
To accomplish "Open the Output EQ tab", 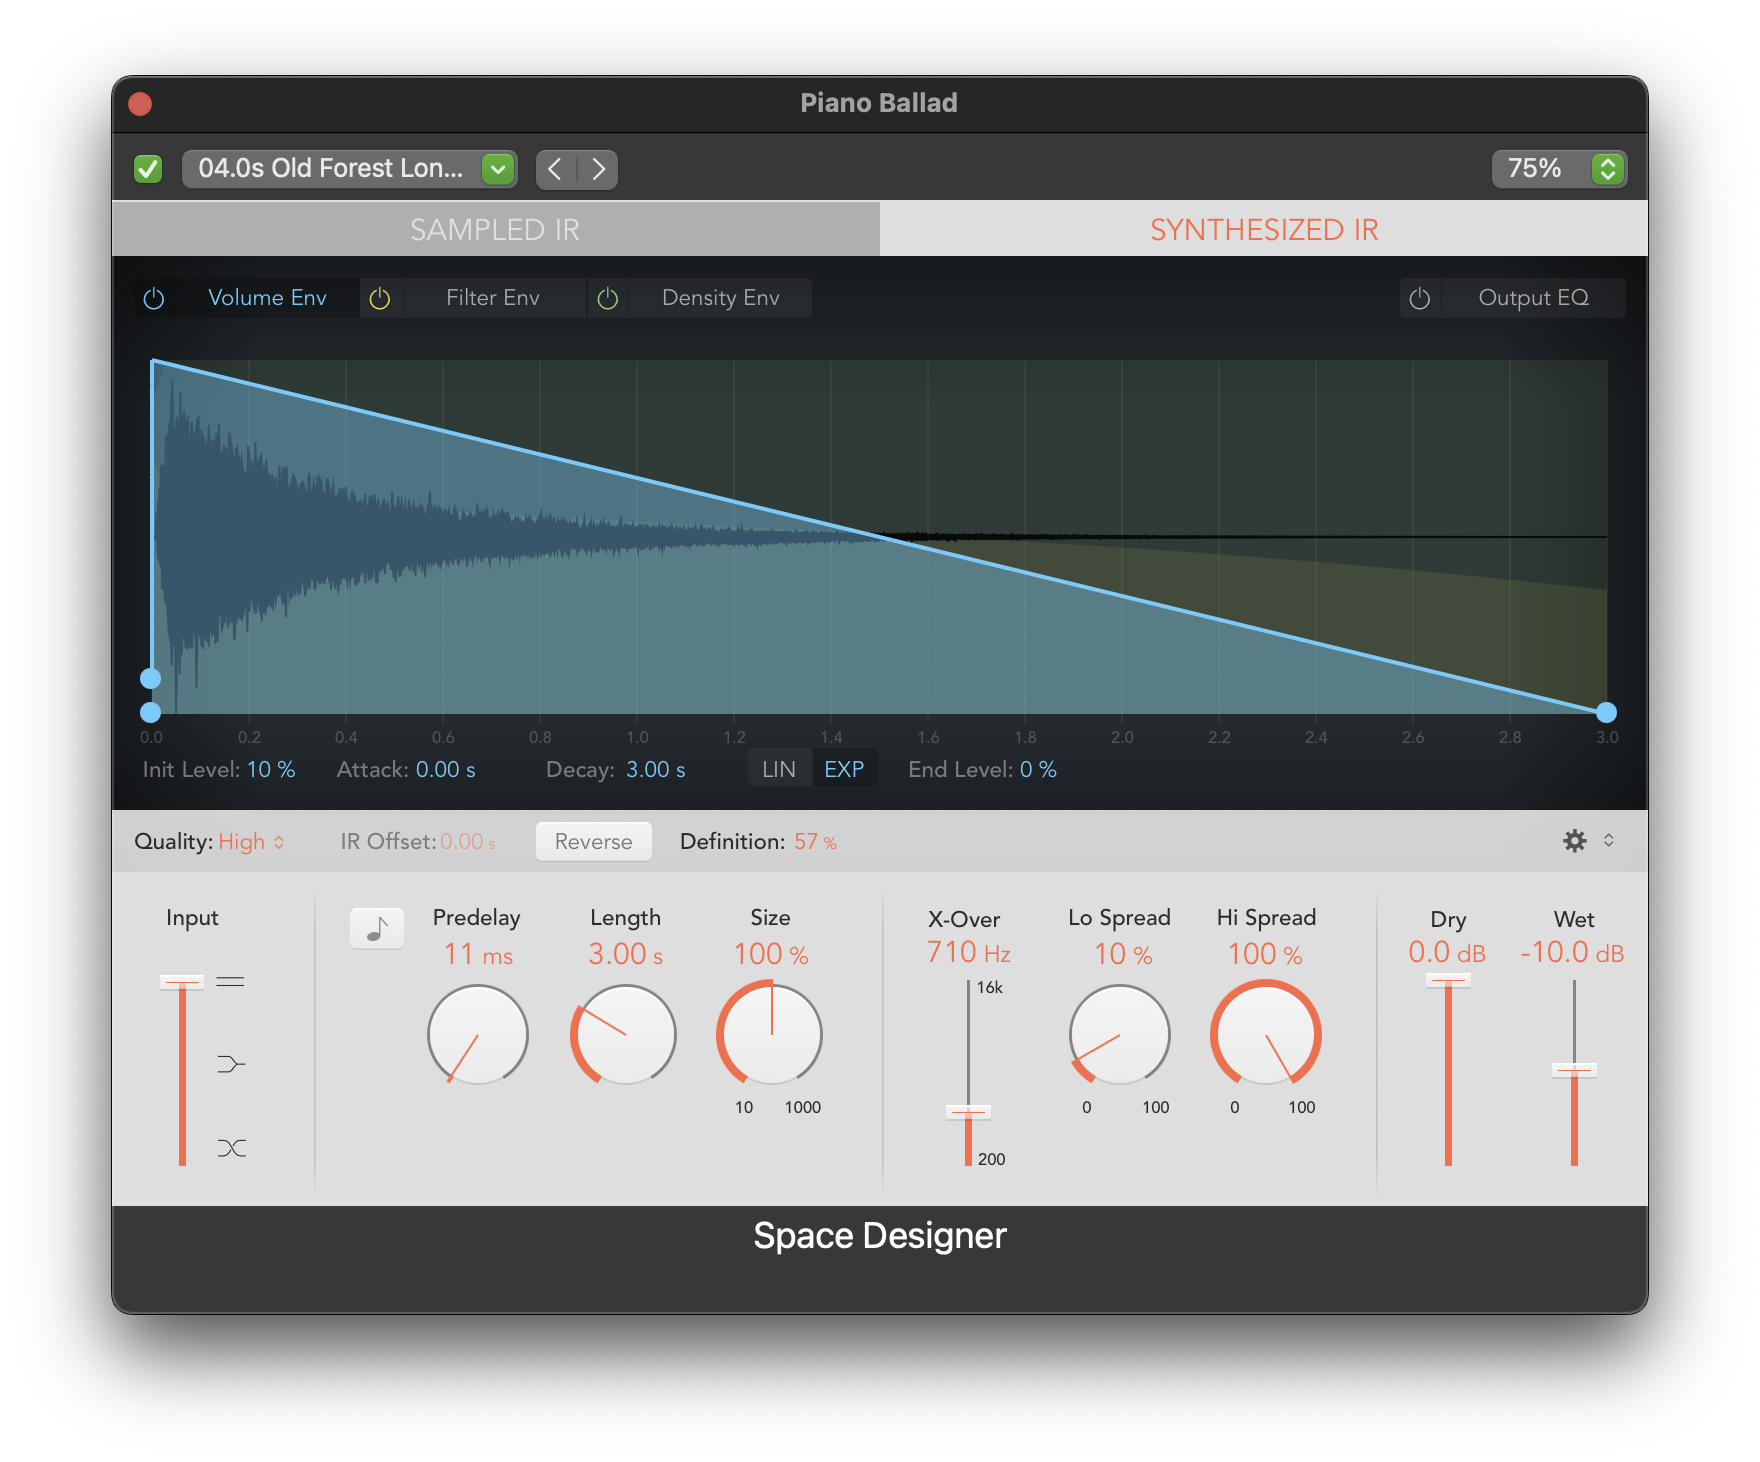I will [1533, 298].
